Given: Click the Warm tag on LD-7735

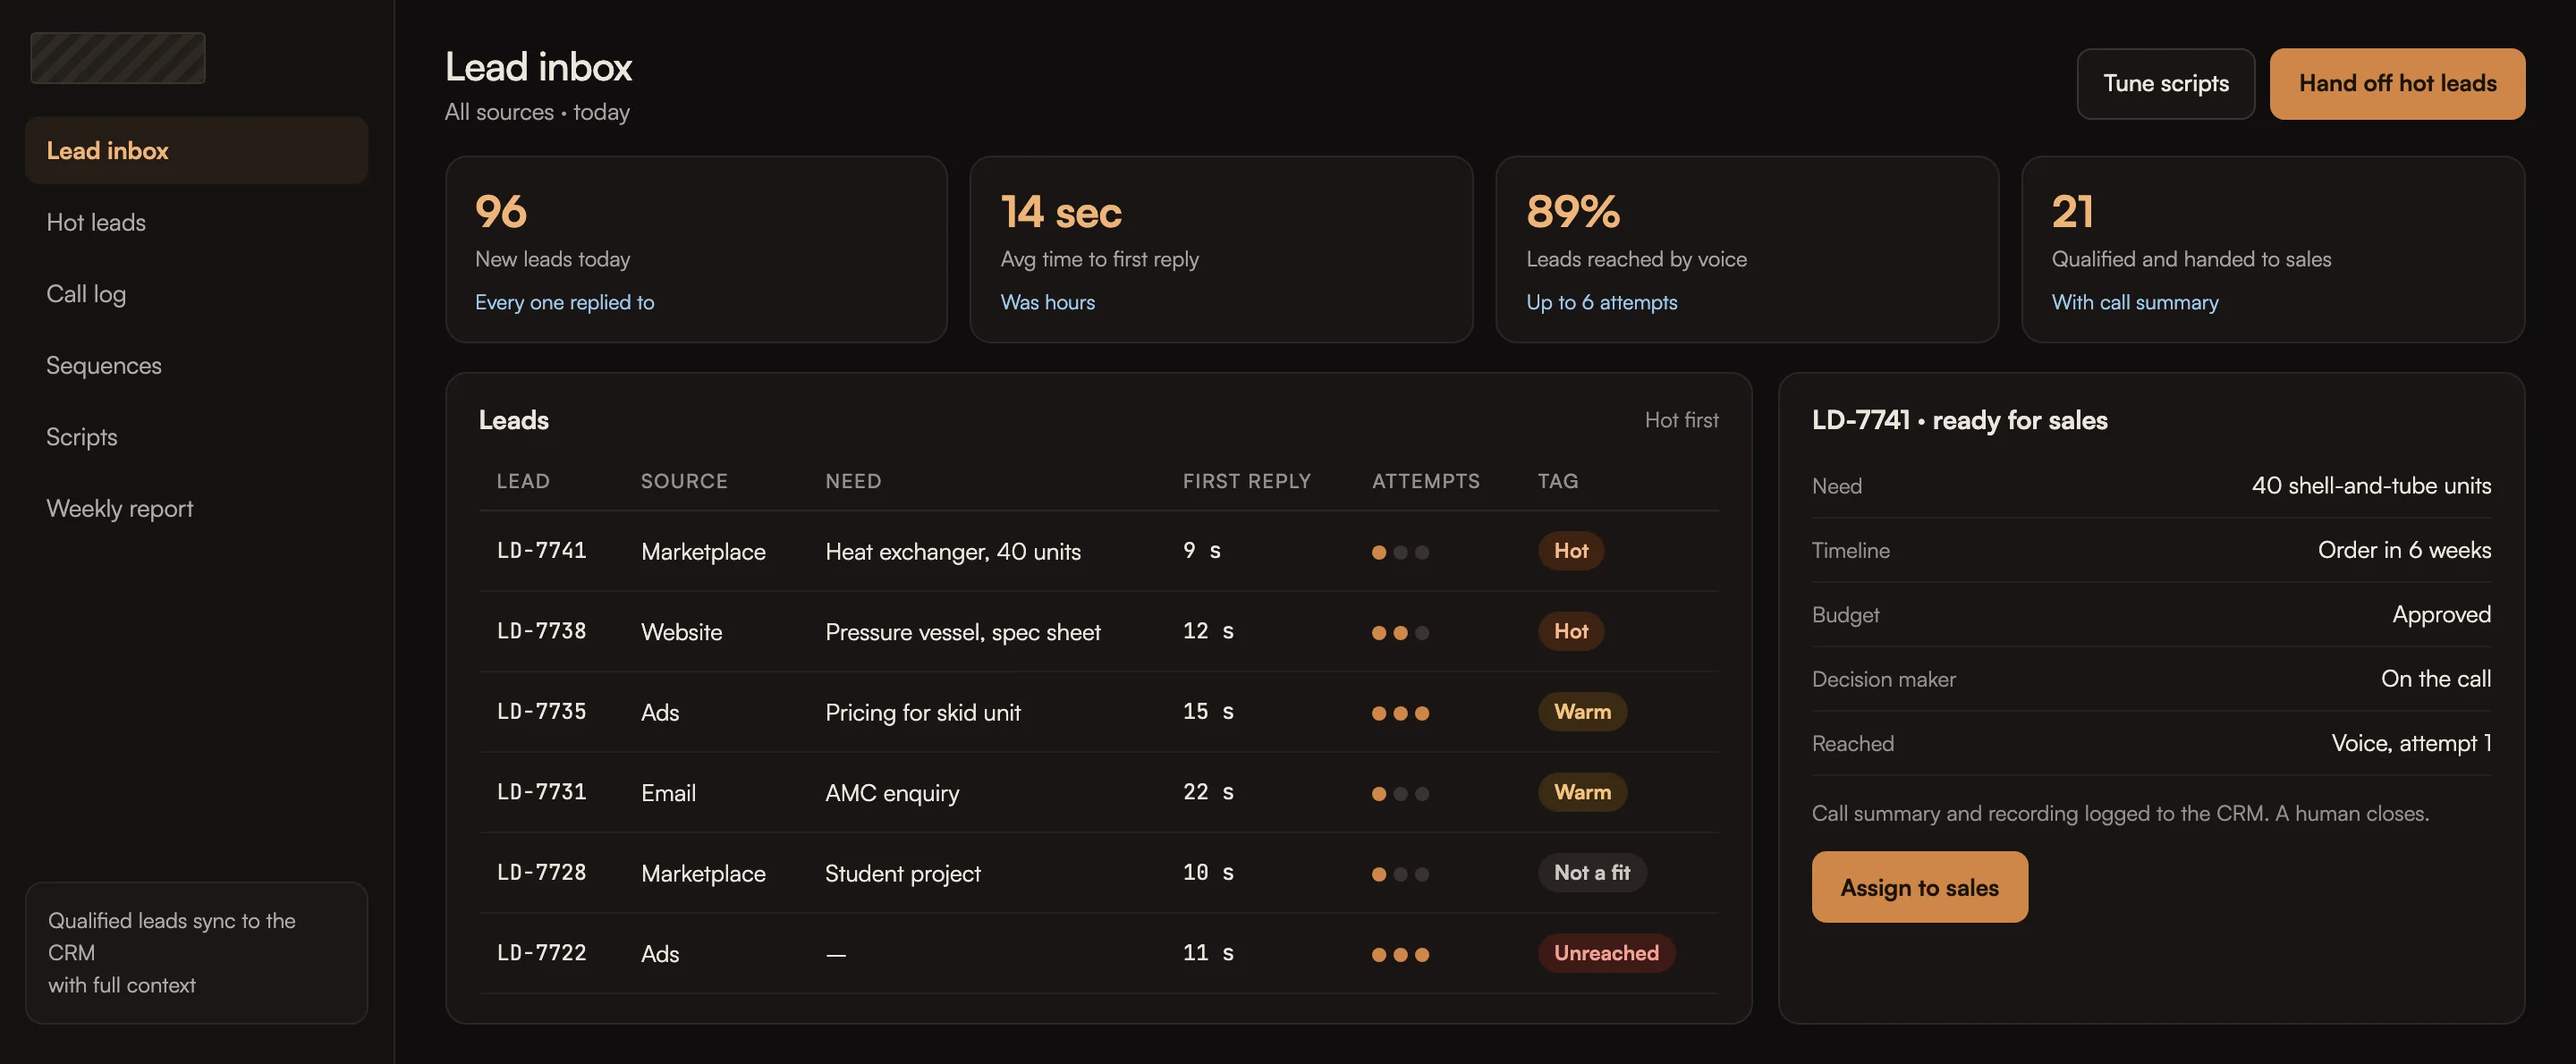Looking at the screenshot, I should [1582, 712].
